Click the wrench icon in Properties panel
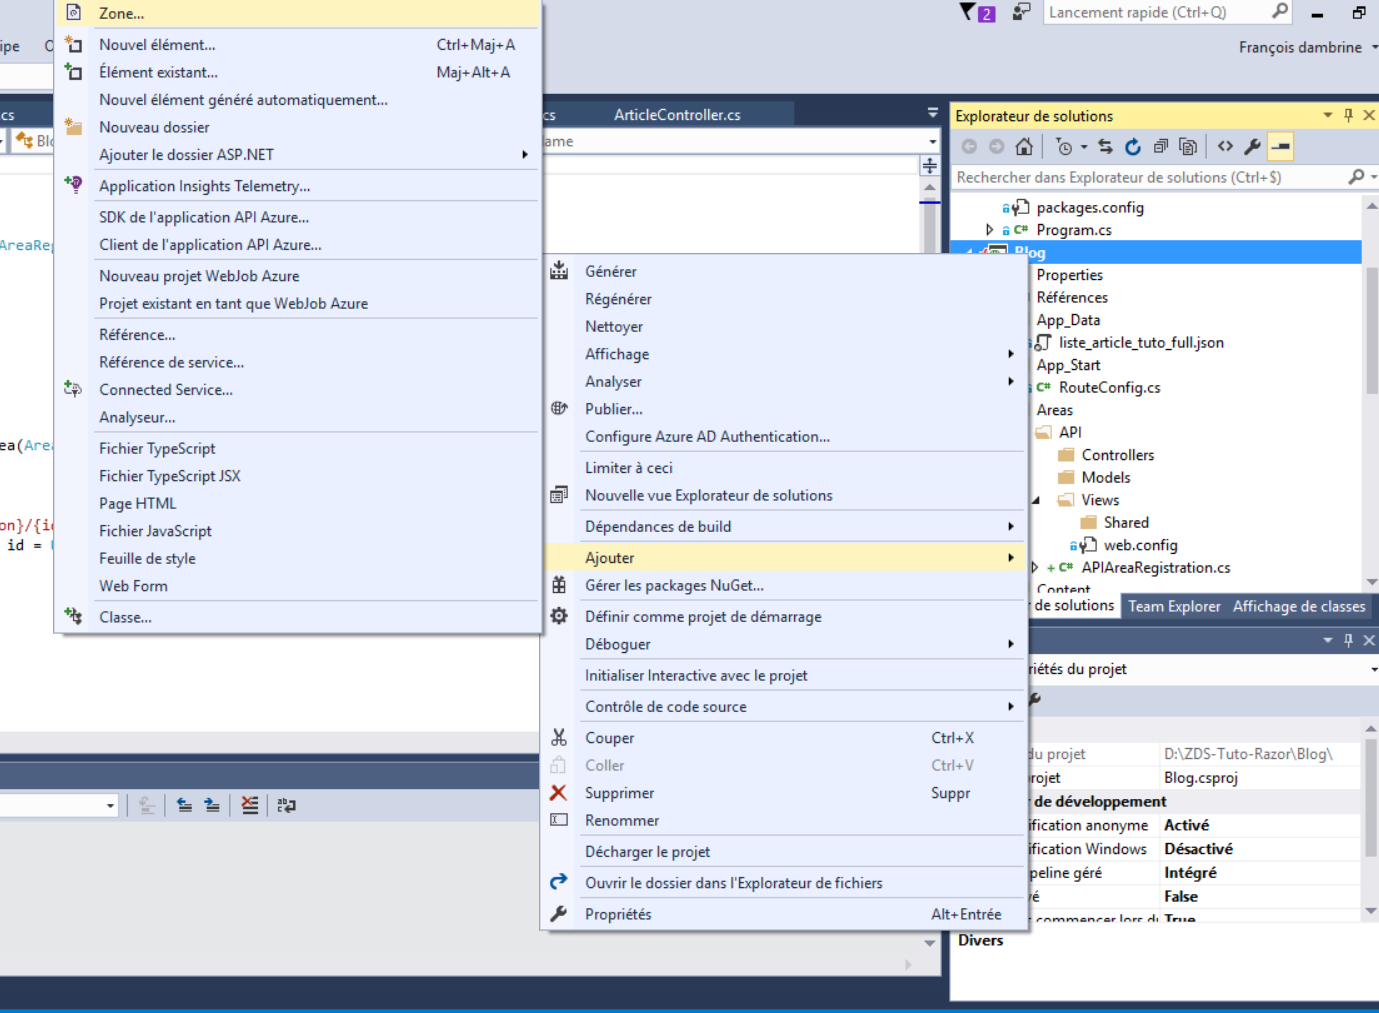 (1035, 699)
